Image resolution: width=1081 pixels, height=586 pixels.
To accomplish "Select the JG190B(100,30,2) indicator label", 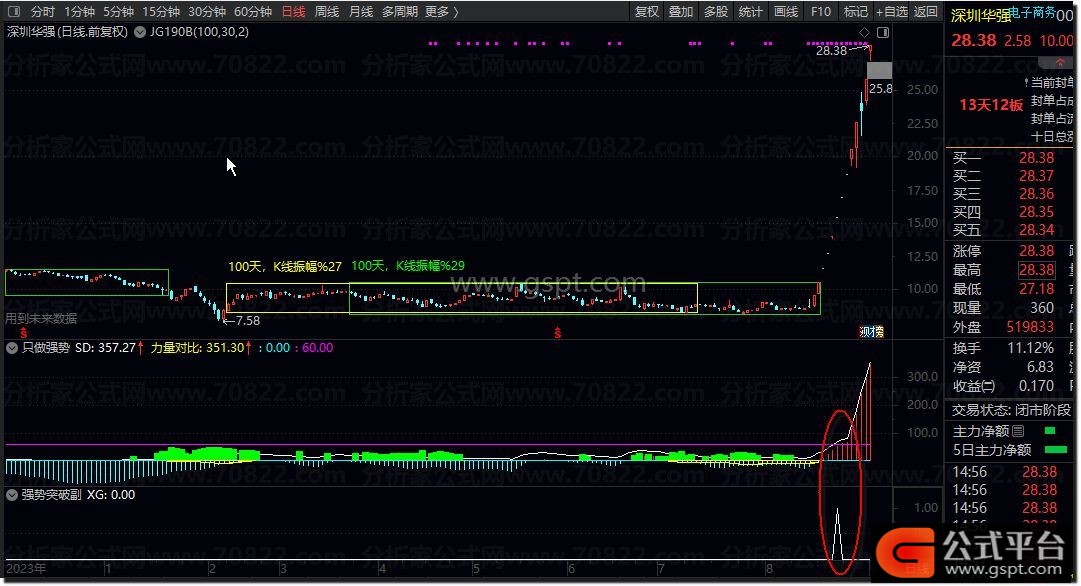I will tap(199, 32).
